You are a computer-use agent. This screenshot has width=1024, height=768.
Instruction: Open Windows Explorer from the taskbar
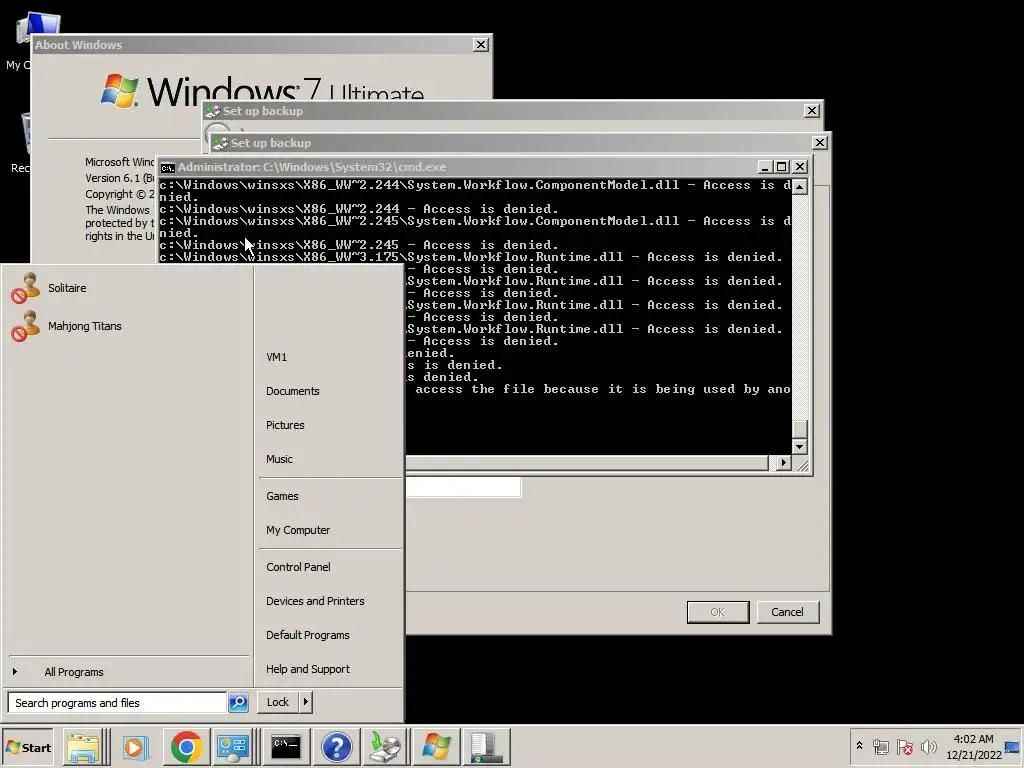point(83,747)
